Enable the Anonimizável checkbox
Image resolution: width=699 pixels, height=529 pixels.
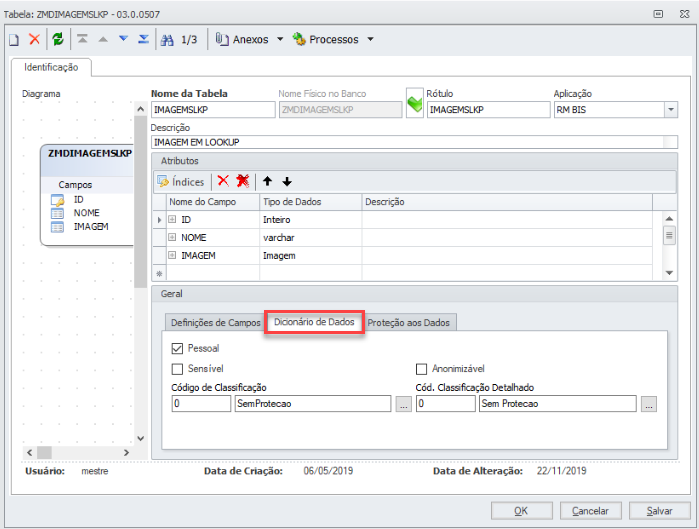click(x=421, y=369)
